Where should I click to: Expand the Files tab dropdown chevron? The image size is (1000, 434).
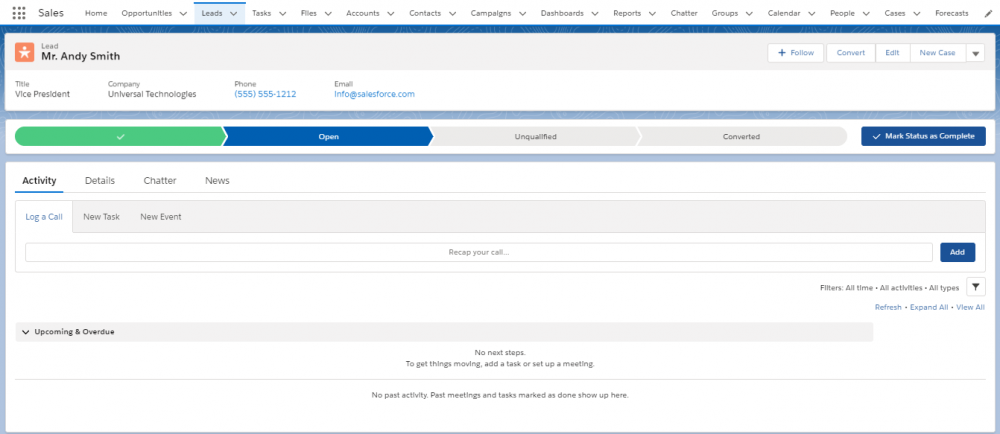click(x=328, y=13)
